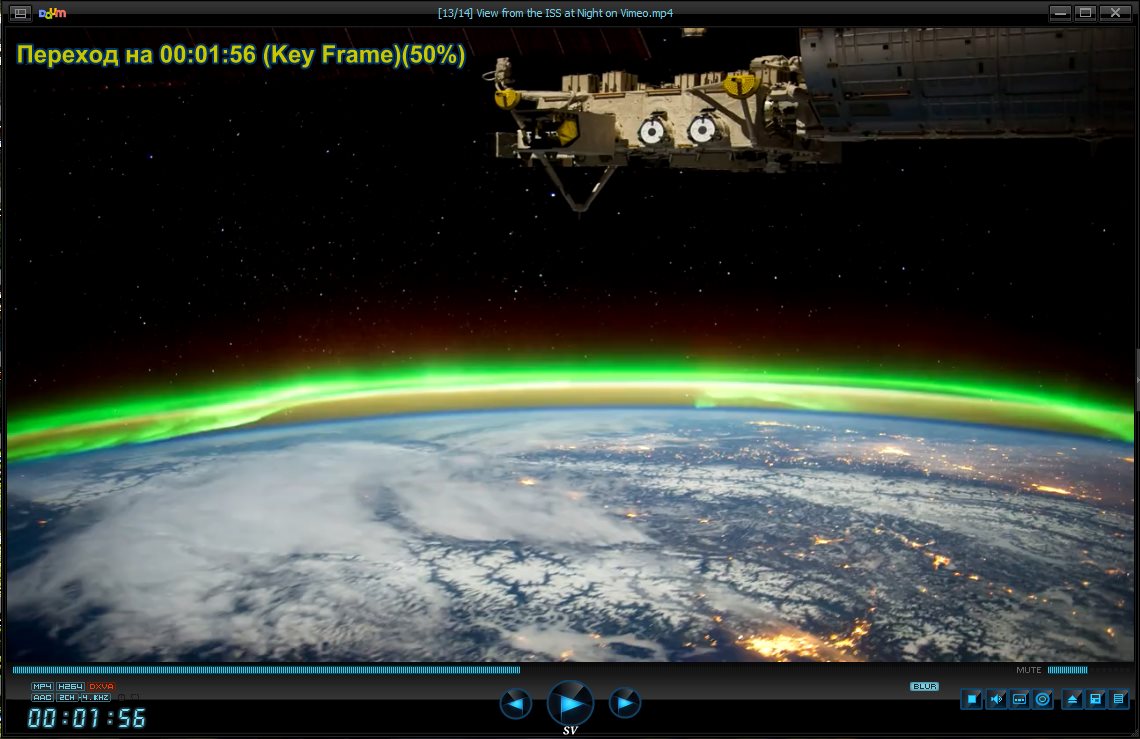The image size is (1140, 739).
Task: Open the subtitle options button
Action: pyautogui.click(x=1020, y=700)
